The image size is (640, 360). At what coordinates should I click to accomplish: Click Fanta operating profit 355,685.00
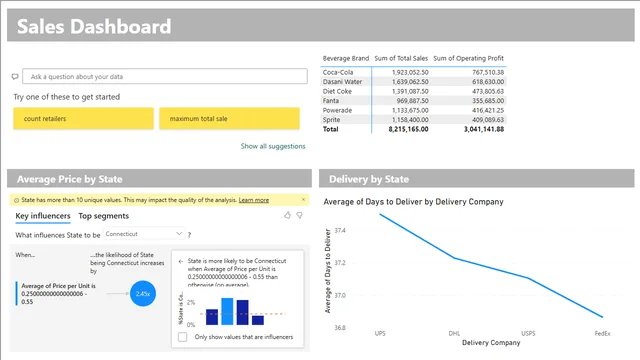pos(488,100)
